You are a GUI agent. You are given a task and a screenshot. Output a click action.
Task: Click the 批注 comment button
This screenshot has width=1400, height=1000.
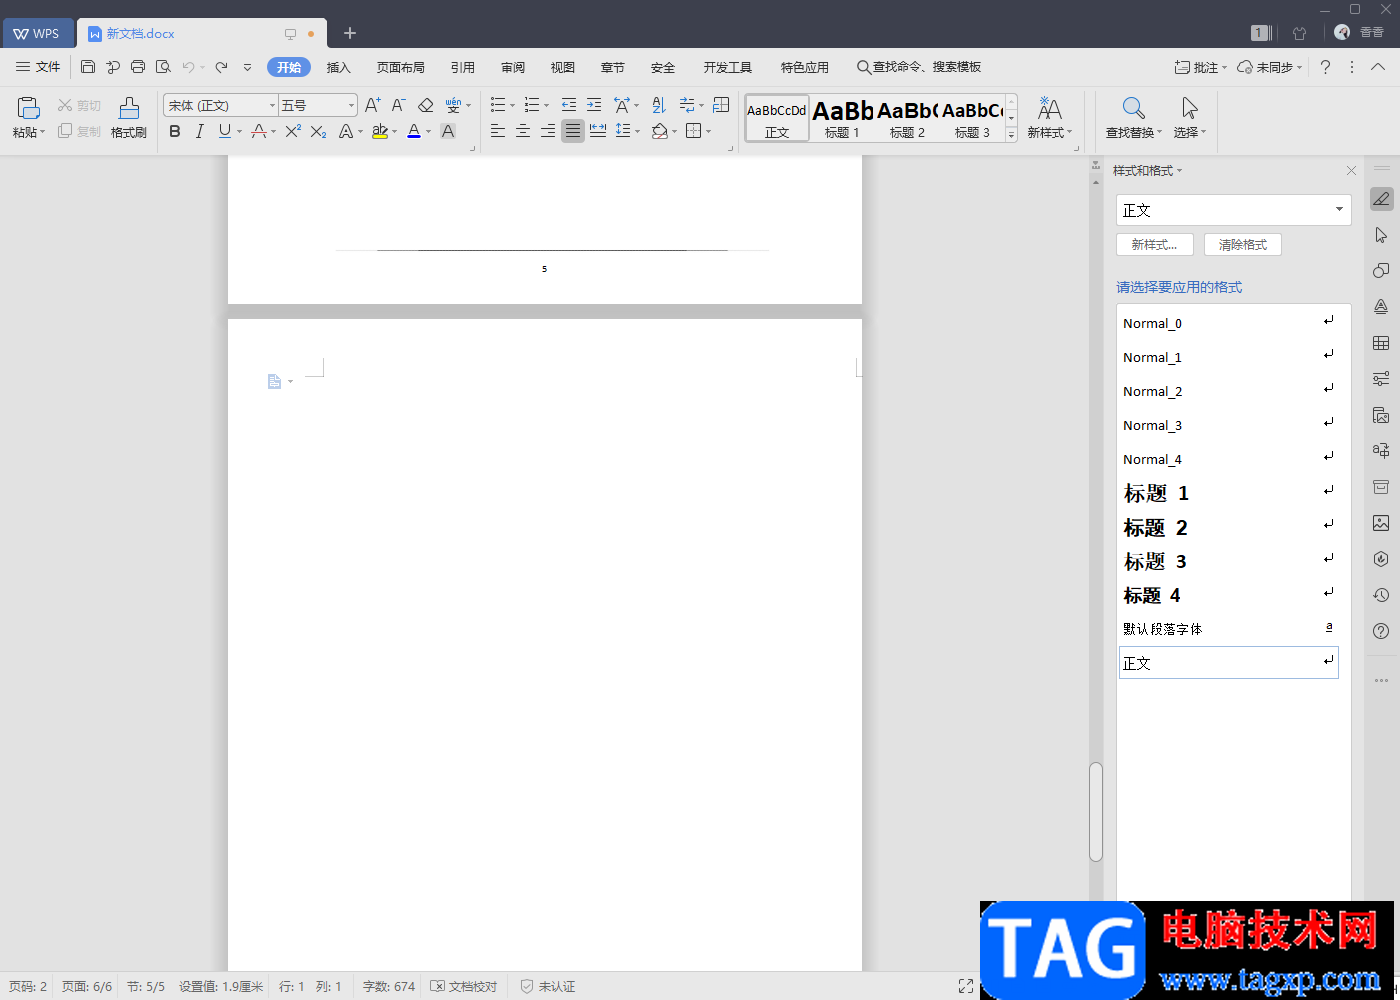point(1200,67)
